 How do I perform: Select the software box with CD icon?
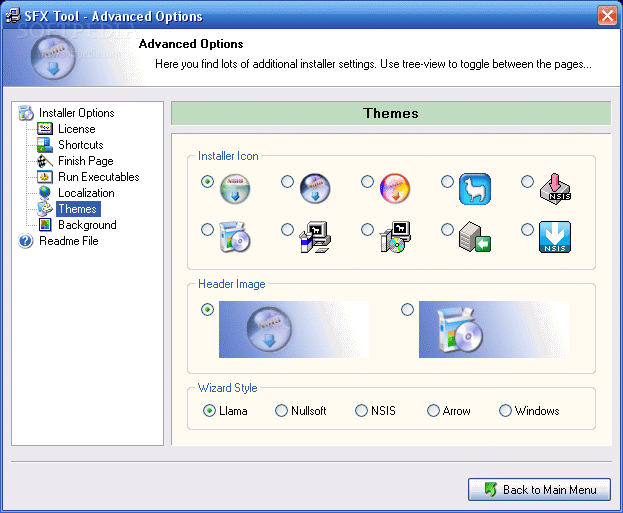tap(235, 237)
